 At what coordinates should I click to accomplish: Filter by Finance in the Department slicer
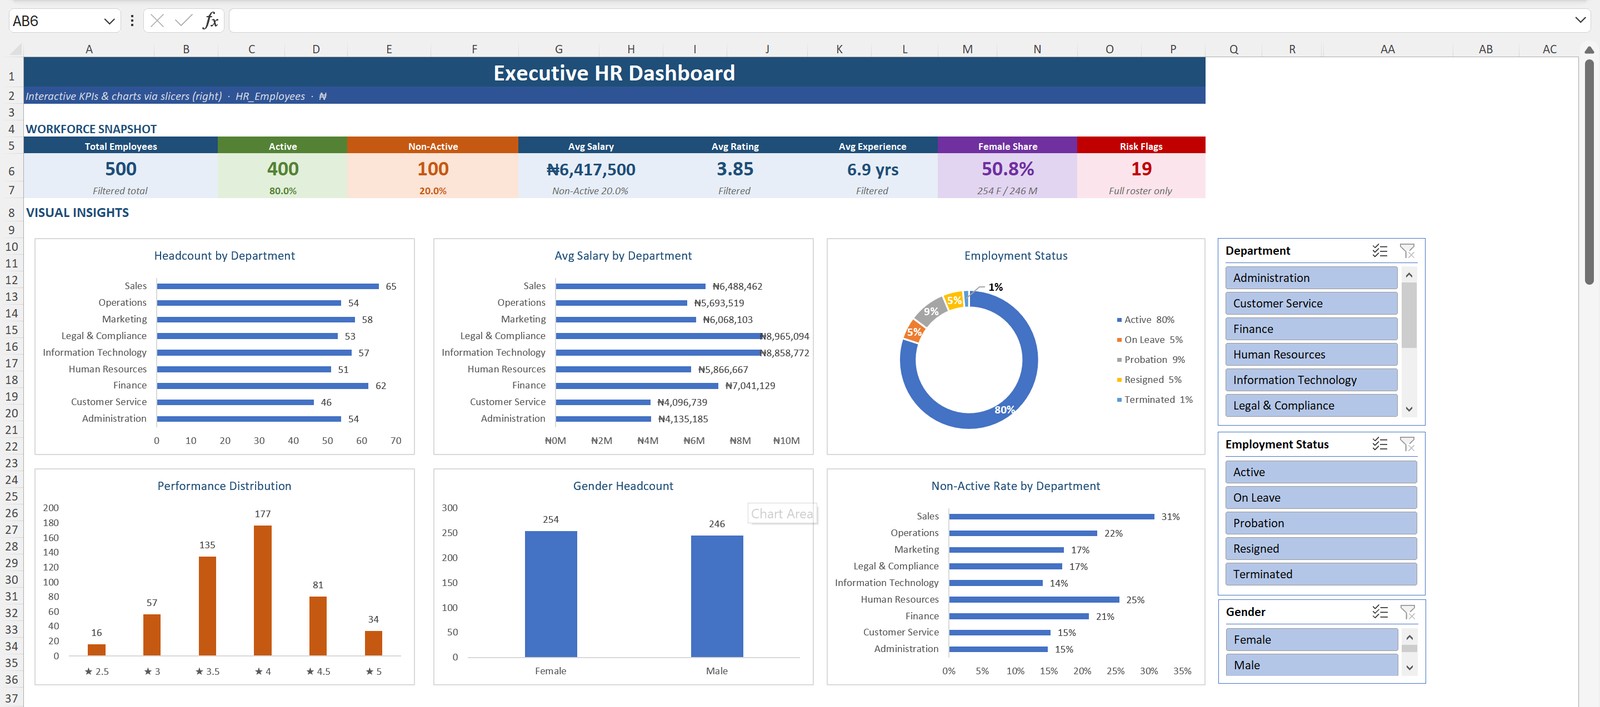pos(1311,329)
